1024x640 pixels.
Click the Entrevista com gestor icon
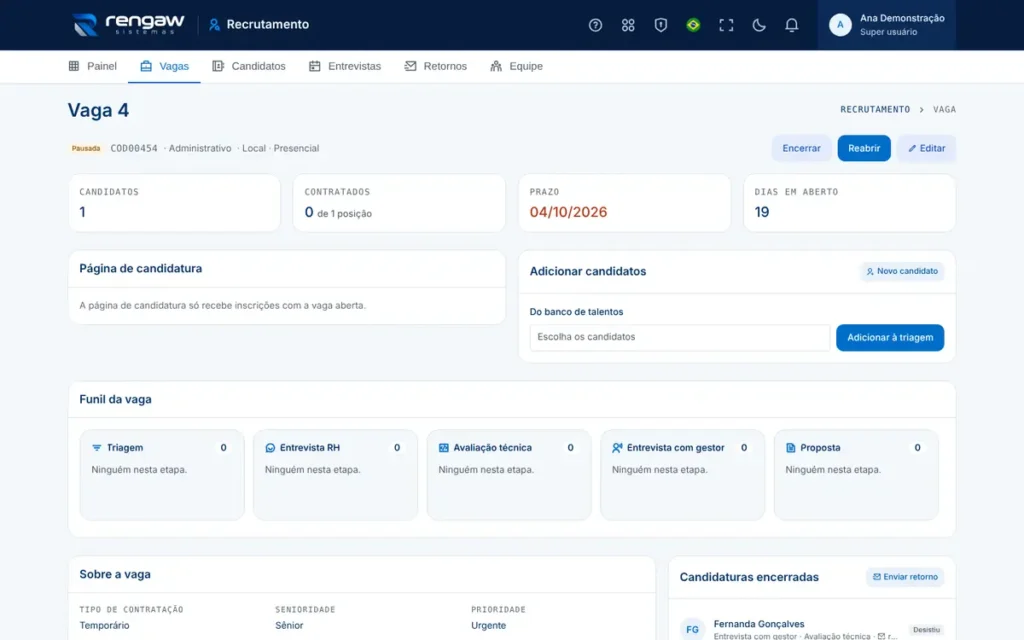coord(617,448)
